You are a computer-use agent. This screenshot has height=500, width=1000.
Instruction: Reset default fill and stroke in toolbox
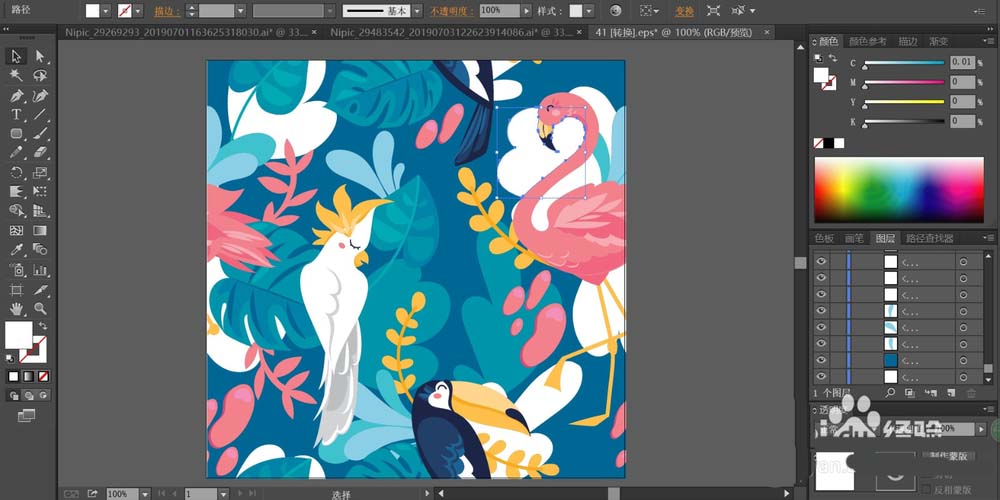pyautogui.click(x=10, y=358)
